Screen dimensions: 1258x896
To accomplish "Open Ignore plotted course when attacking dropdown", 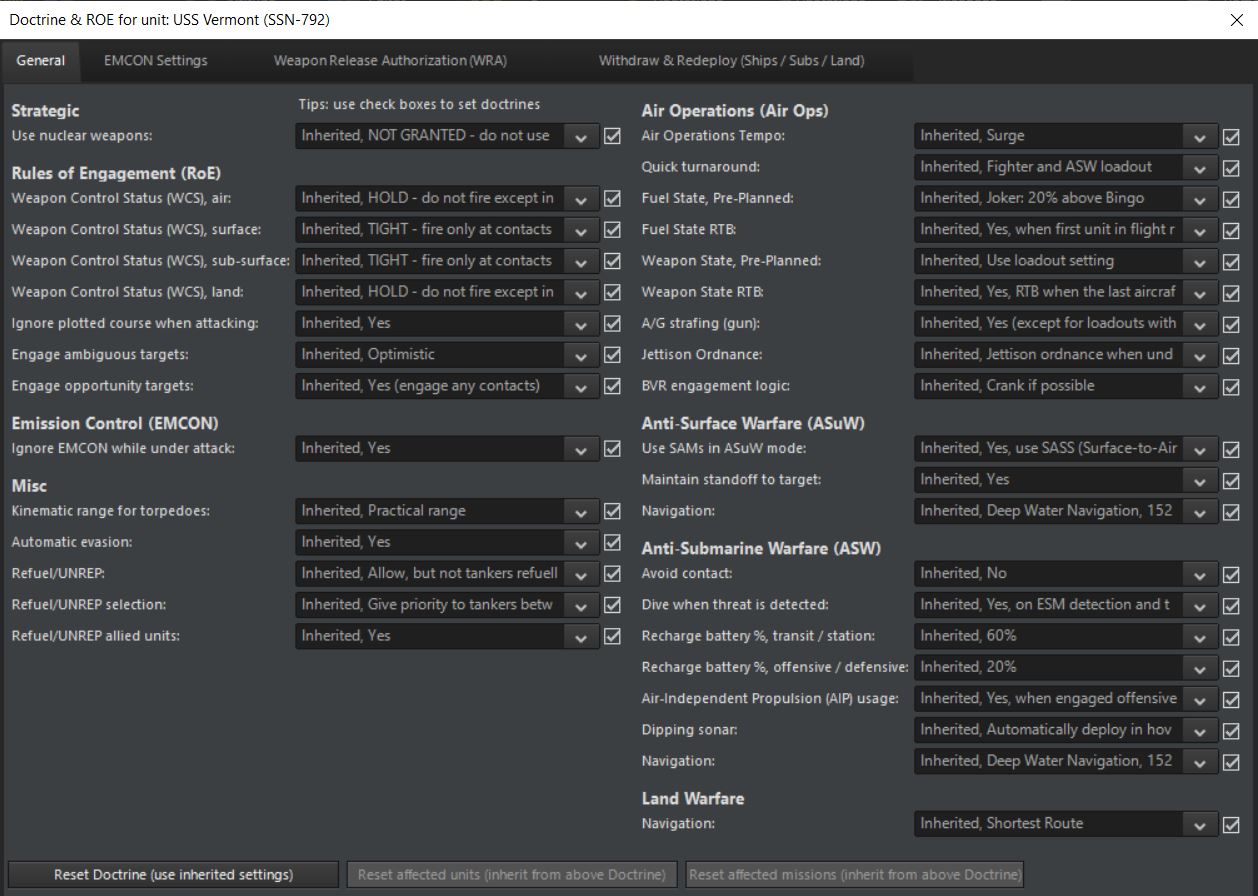I will coord(581,324).
